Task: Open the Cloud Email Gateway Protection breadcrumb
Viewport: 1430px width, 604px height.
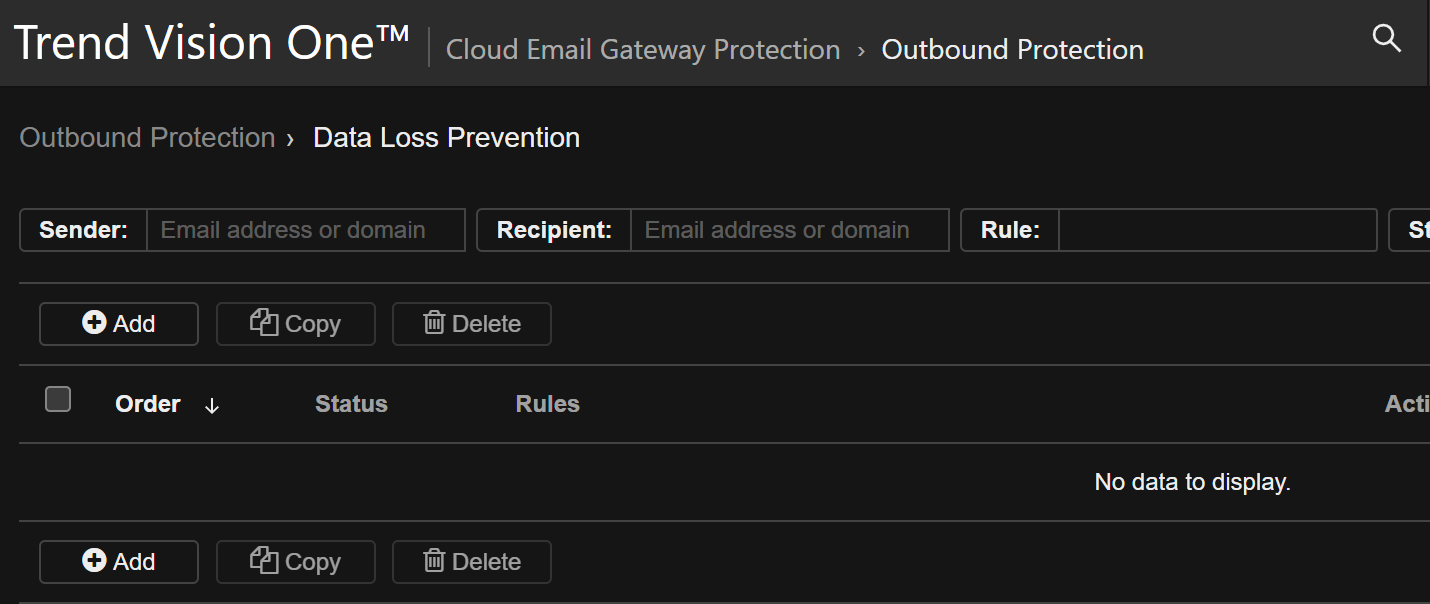Action: [642, 49]
